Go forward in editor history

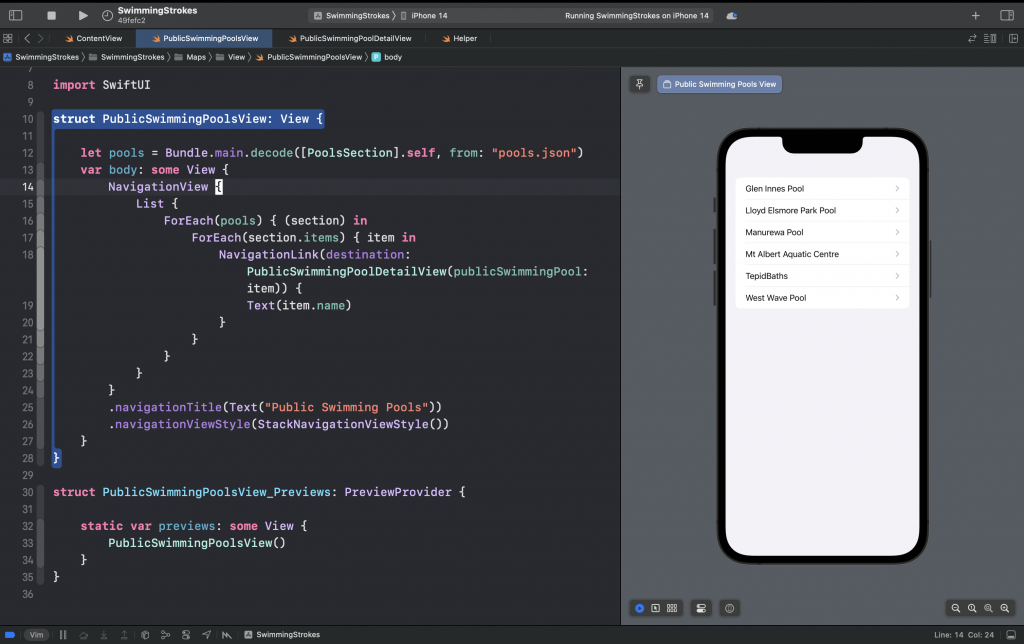tap(40, 39)
